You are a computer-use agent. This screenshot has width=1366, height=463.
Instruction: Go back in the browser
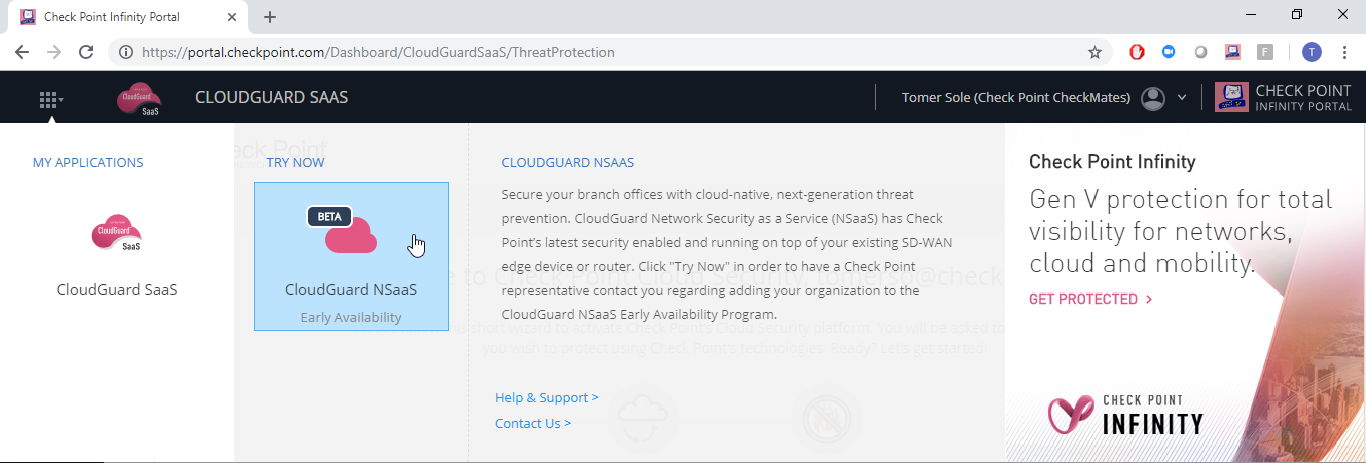22,52
